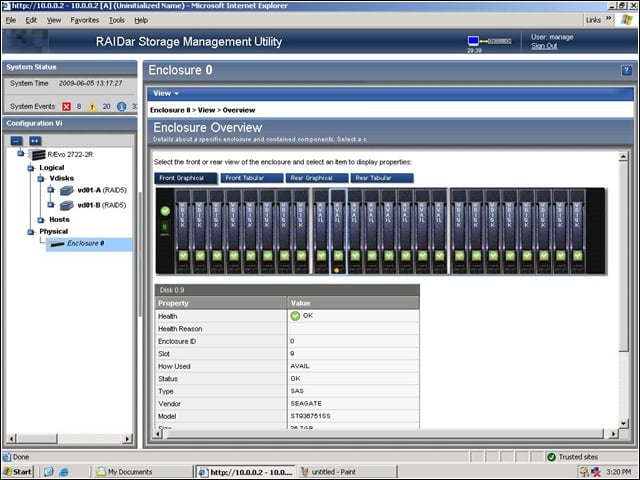Click the http://10.0.0.2 taskbar button
640x480 pixels.
[247, 472]
